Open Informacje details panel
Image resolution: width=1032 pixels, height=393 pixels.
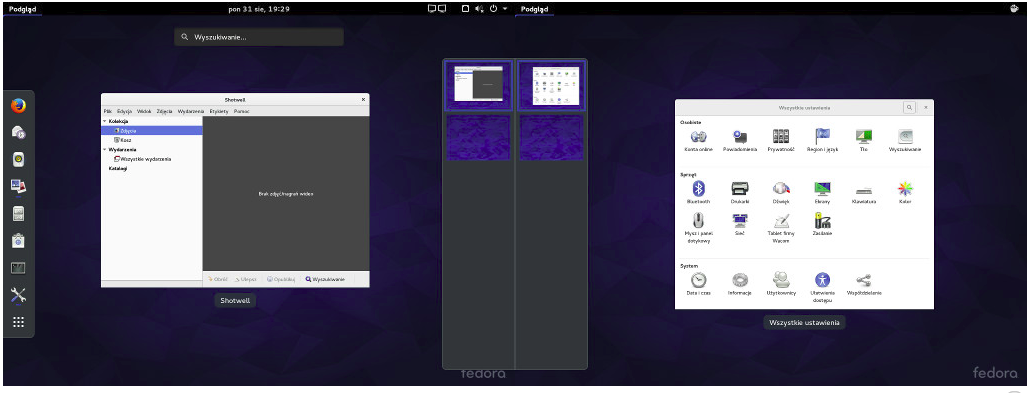point(740,284)
